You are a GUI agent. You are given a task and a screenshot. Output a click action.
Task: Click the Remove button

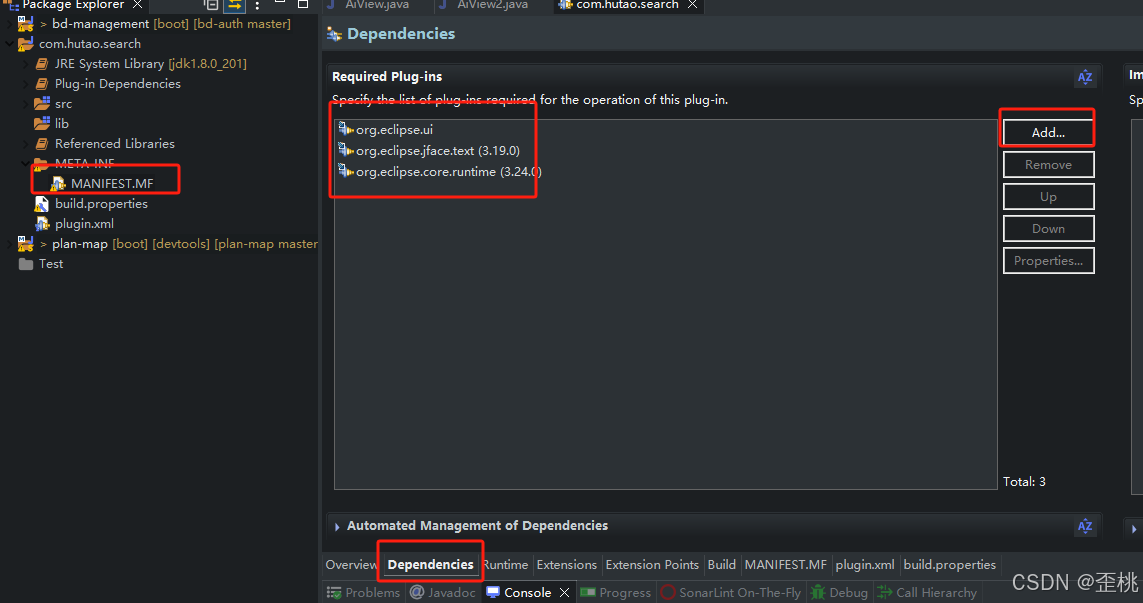[1048, 165]
